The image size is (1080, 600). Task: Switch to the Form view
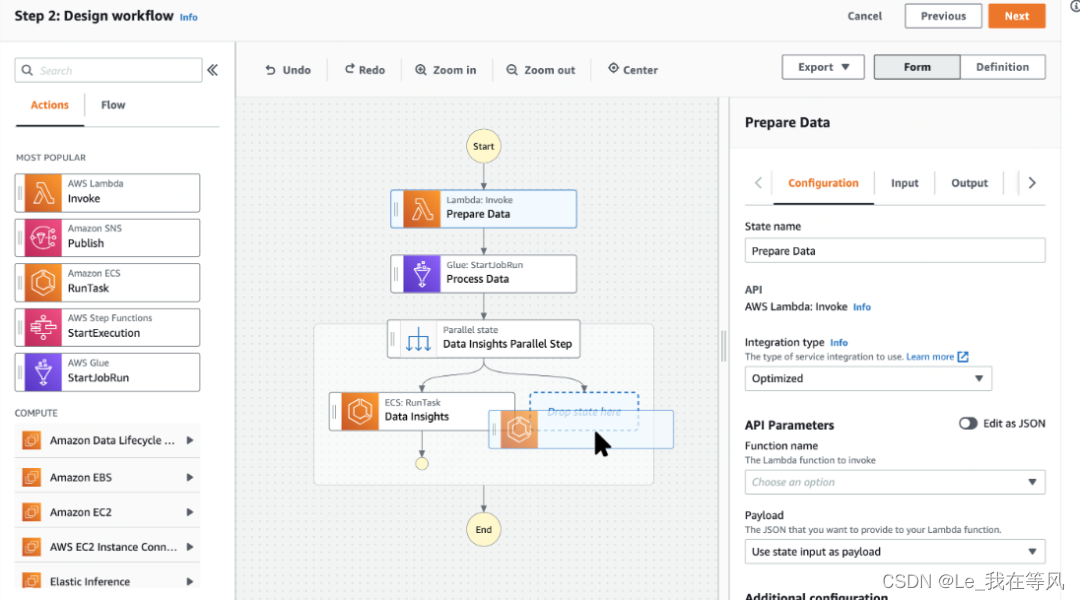(x=917, y=67)
